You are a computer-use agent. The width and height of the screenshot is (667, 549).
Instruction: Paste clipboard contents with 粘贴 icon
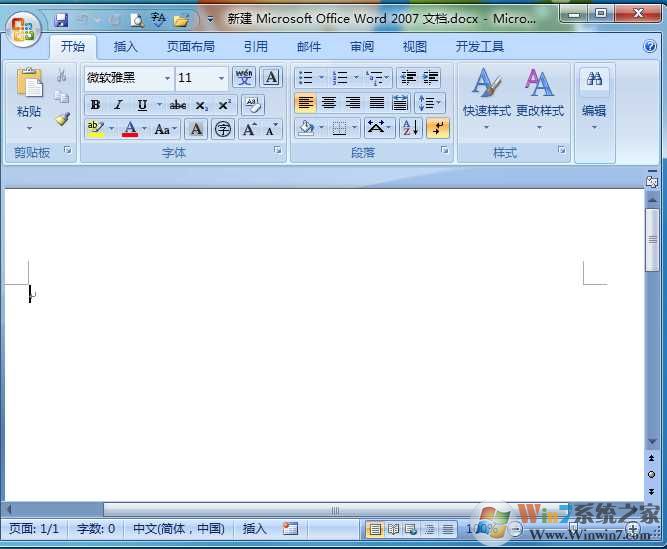click(29, 82)
